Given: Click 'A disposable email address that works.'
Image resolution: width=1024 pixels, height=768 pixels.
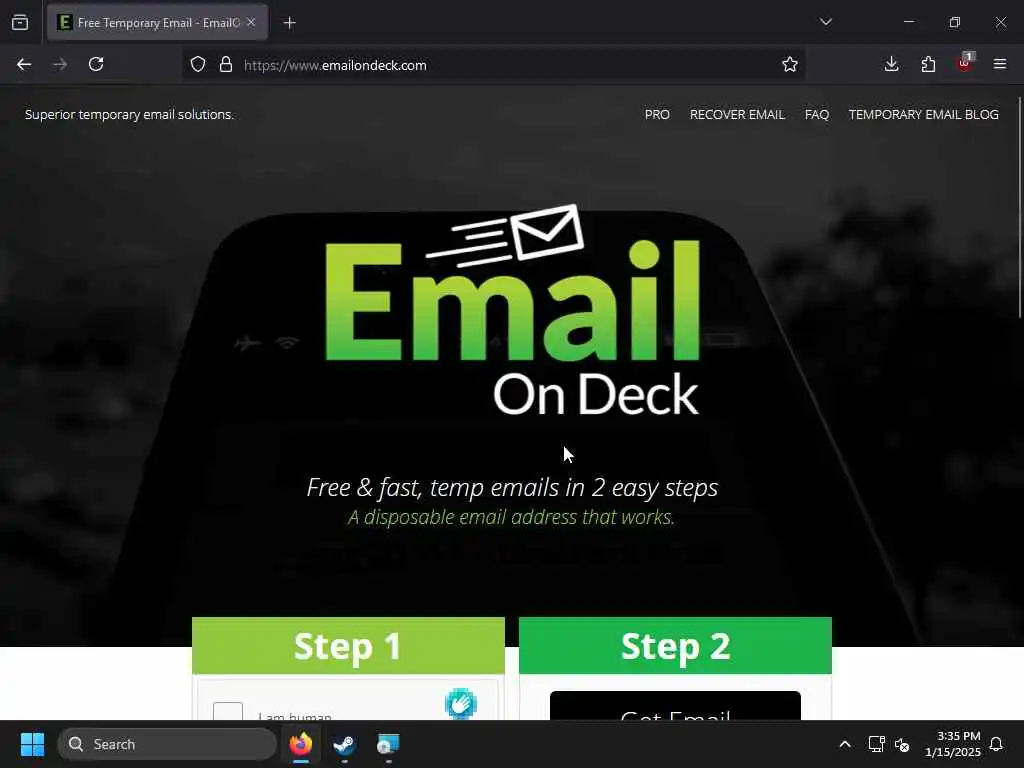Looking at the screenshot, I should 511,517.
